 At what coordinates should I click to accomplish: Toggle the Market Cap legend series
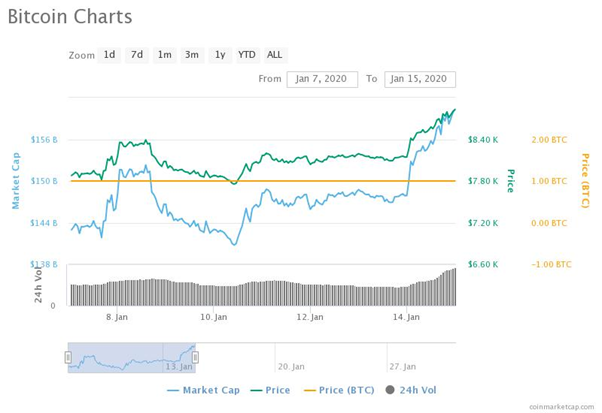203,390
